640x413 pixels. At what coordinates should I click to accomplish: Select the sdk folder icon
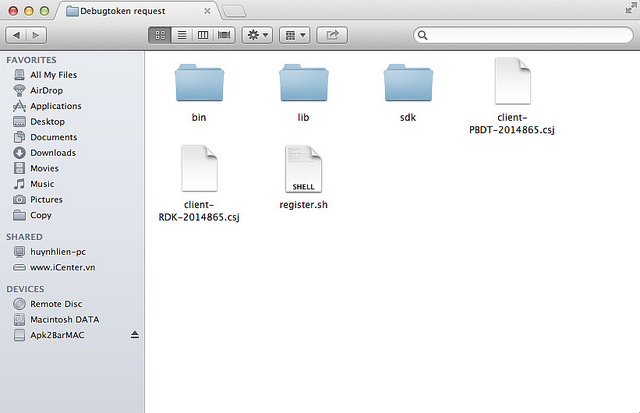point(408,82)
